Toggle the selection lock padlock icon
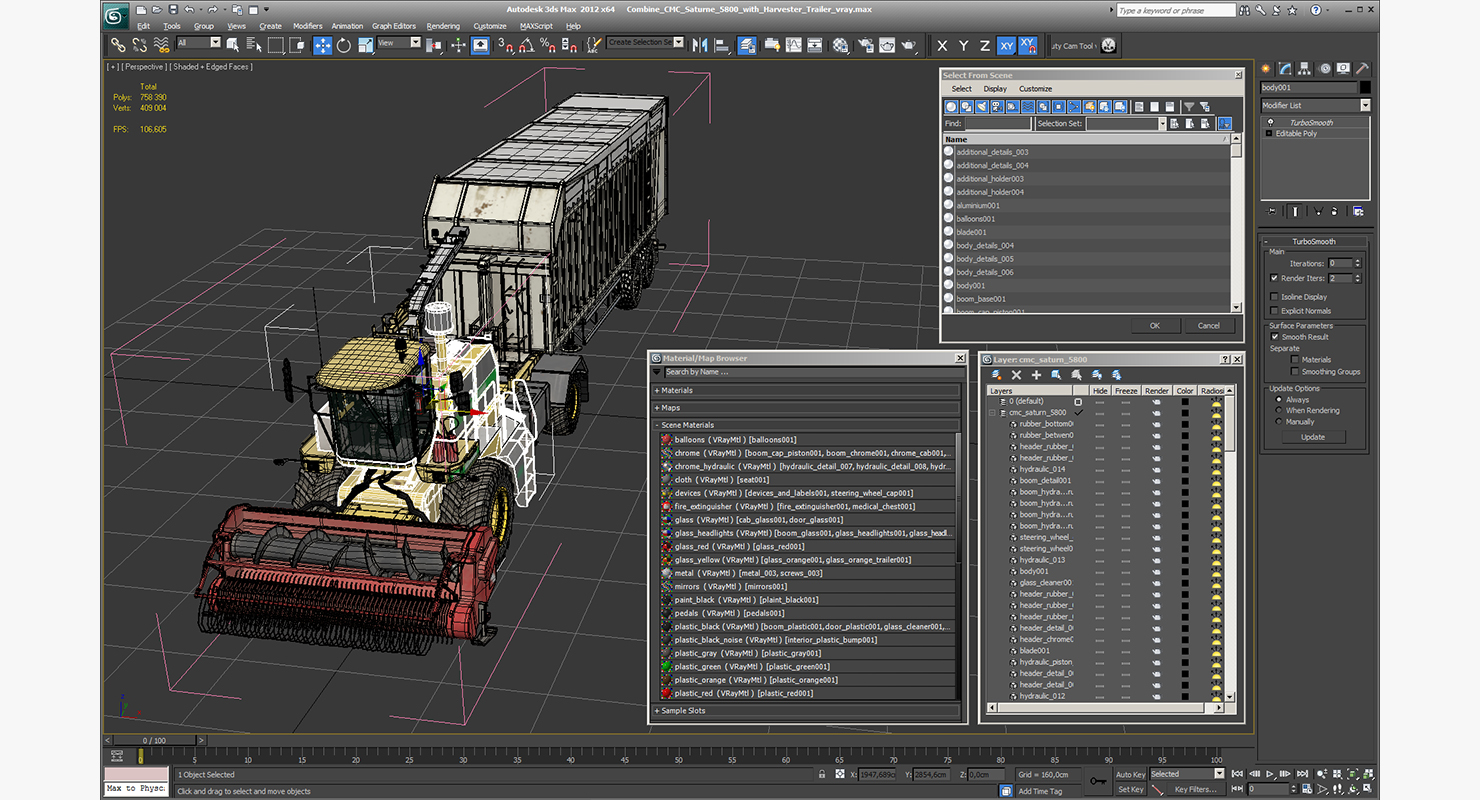The height and width of the screenshot is (800, 1480). coord(822,774)
